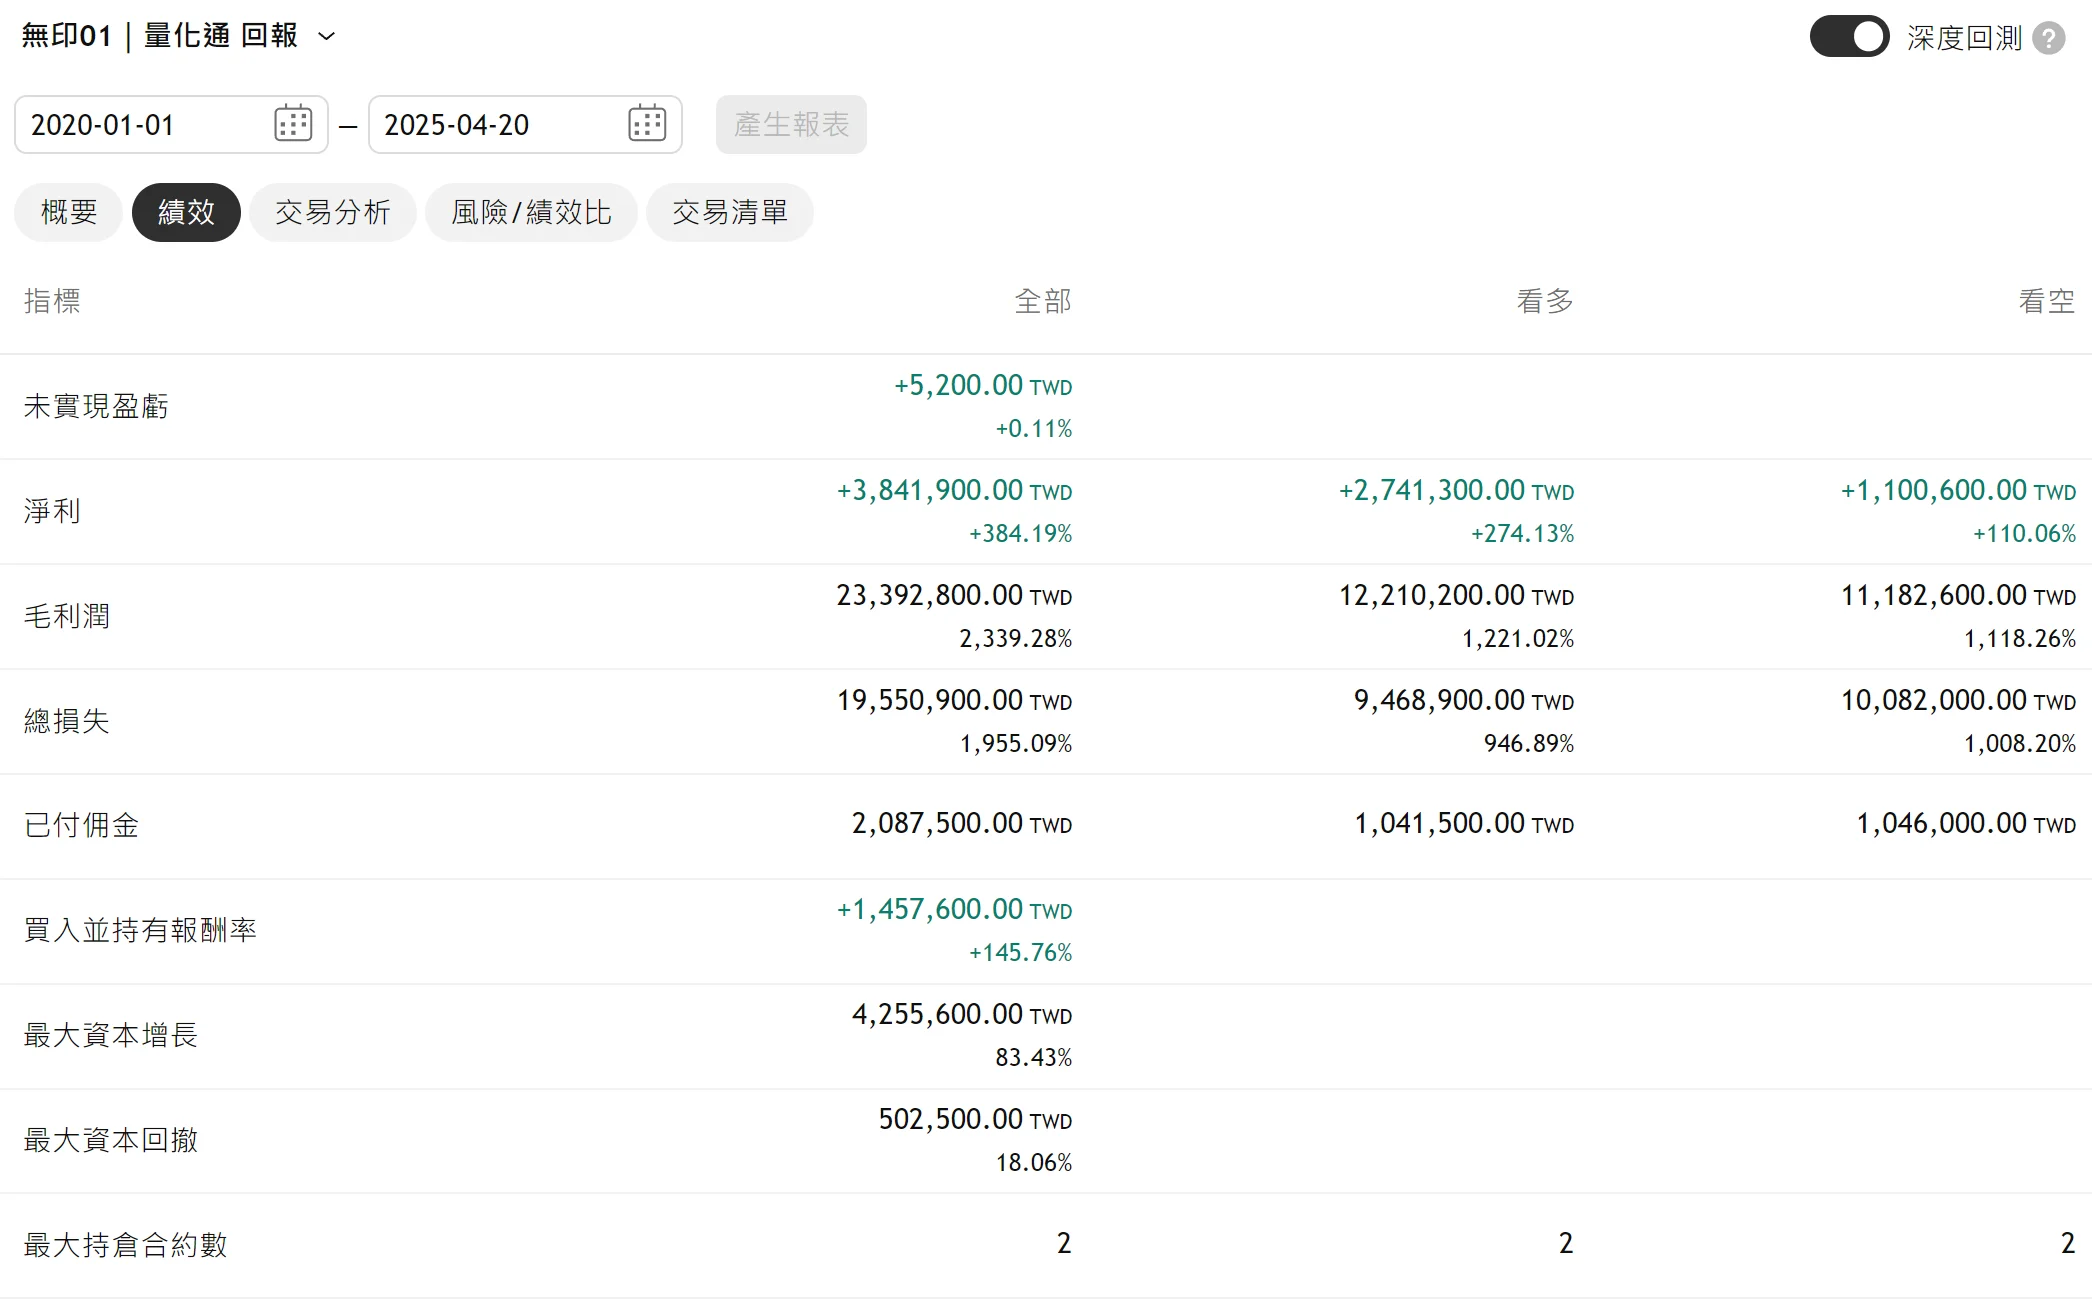Click the 看多 column header

pyautogui.click(x=1545, y=301)
